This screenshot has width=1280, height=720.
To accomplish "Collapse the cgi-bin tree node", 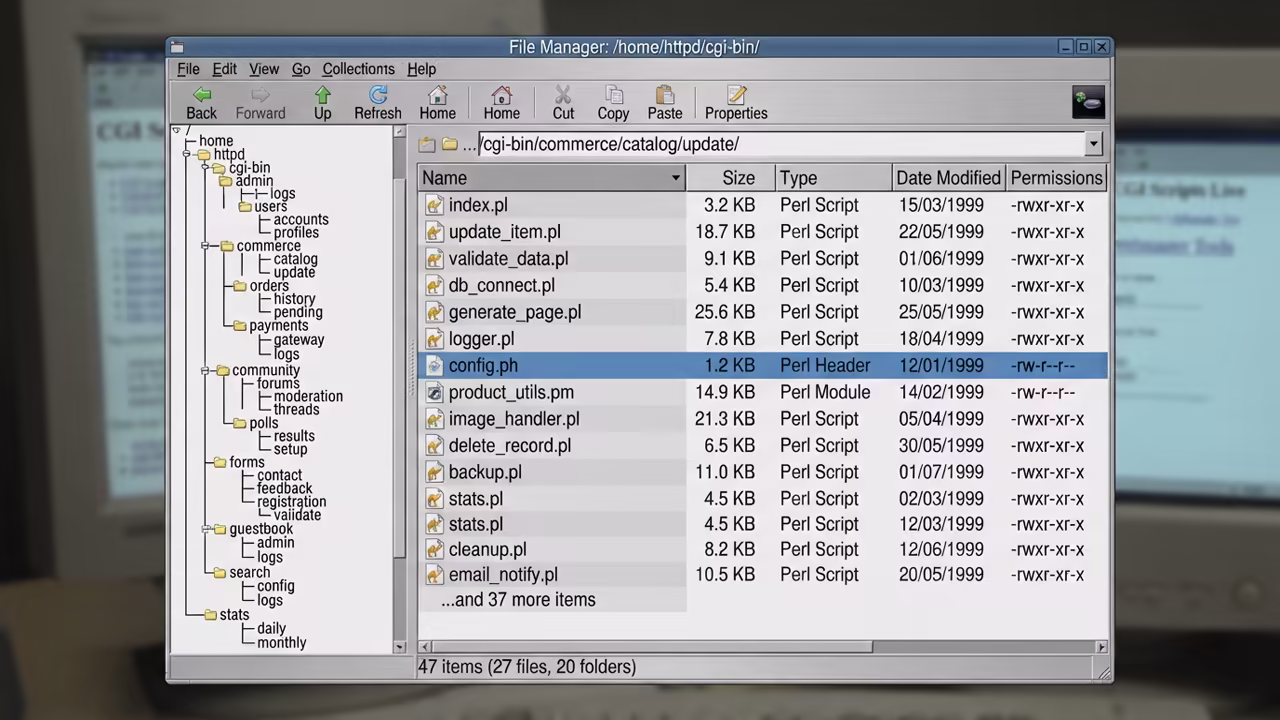I will pos(206,168).
